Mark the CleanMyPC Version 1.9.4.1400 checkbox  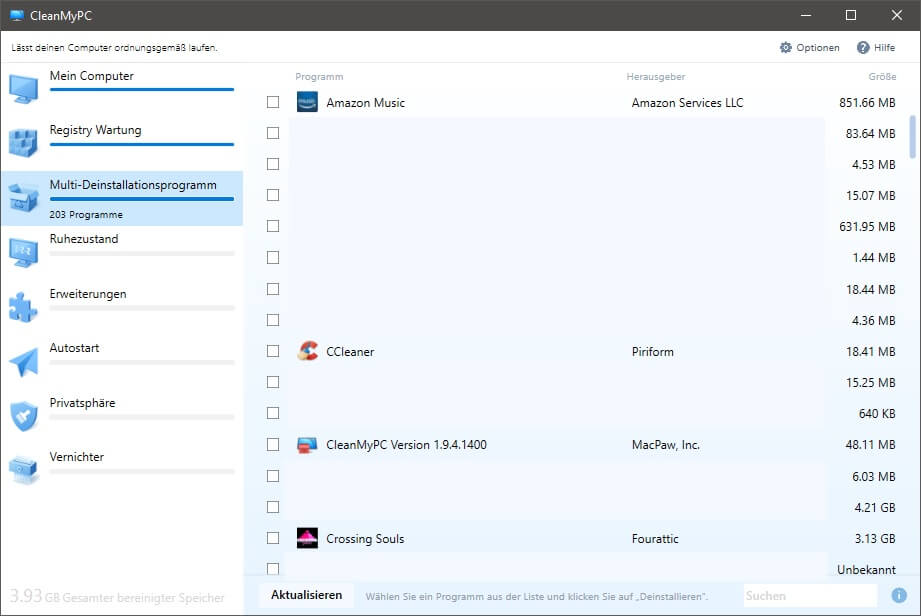pos(273,444)
